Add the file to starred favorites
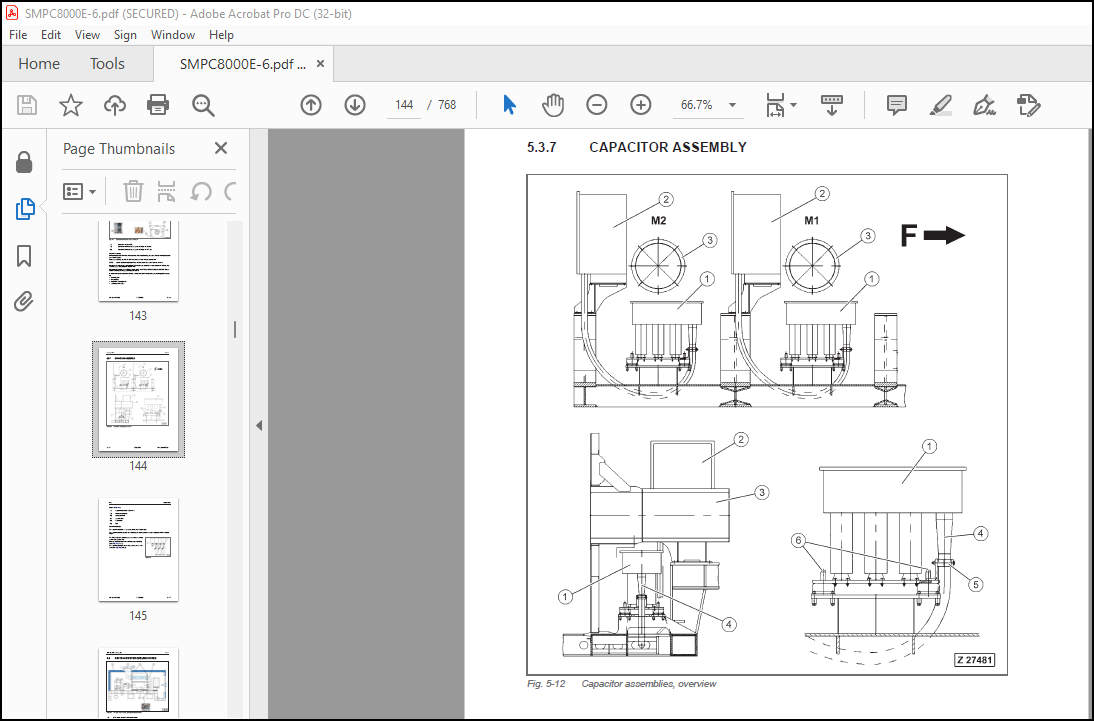The image size is (1094, 721). coord(70,105)
